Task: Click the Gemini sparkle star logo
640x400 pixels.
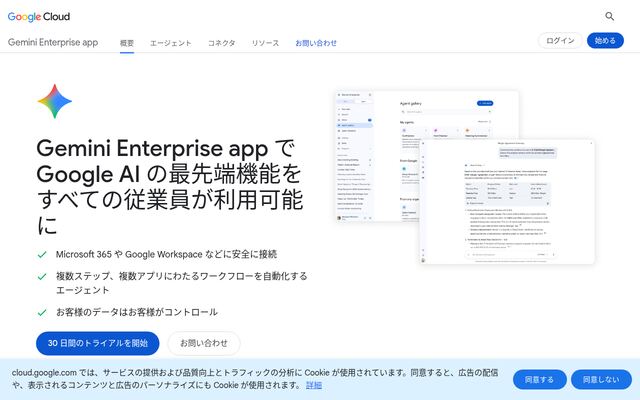Action: [55, 101]
